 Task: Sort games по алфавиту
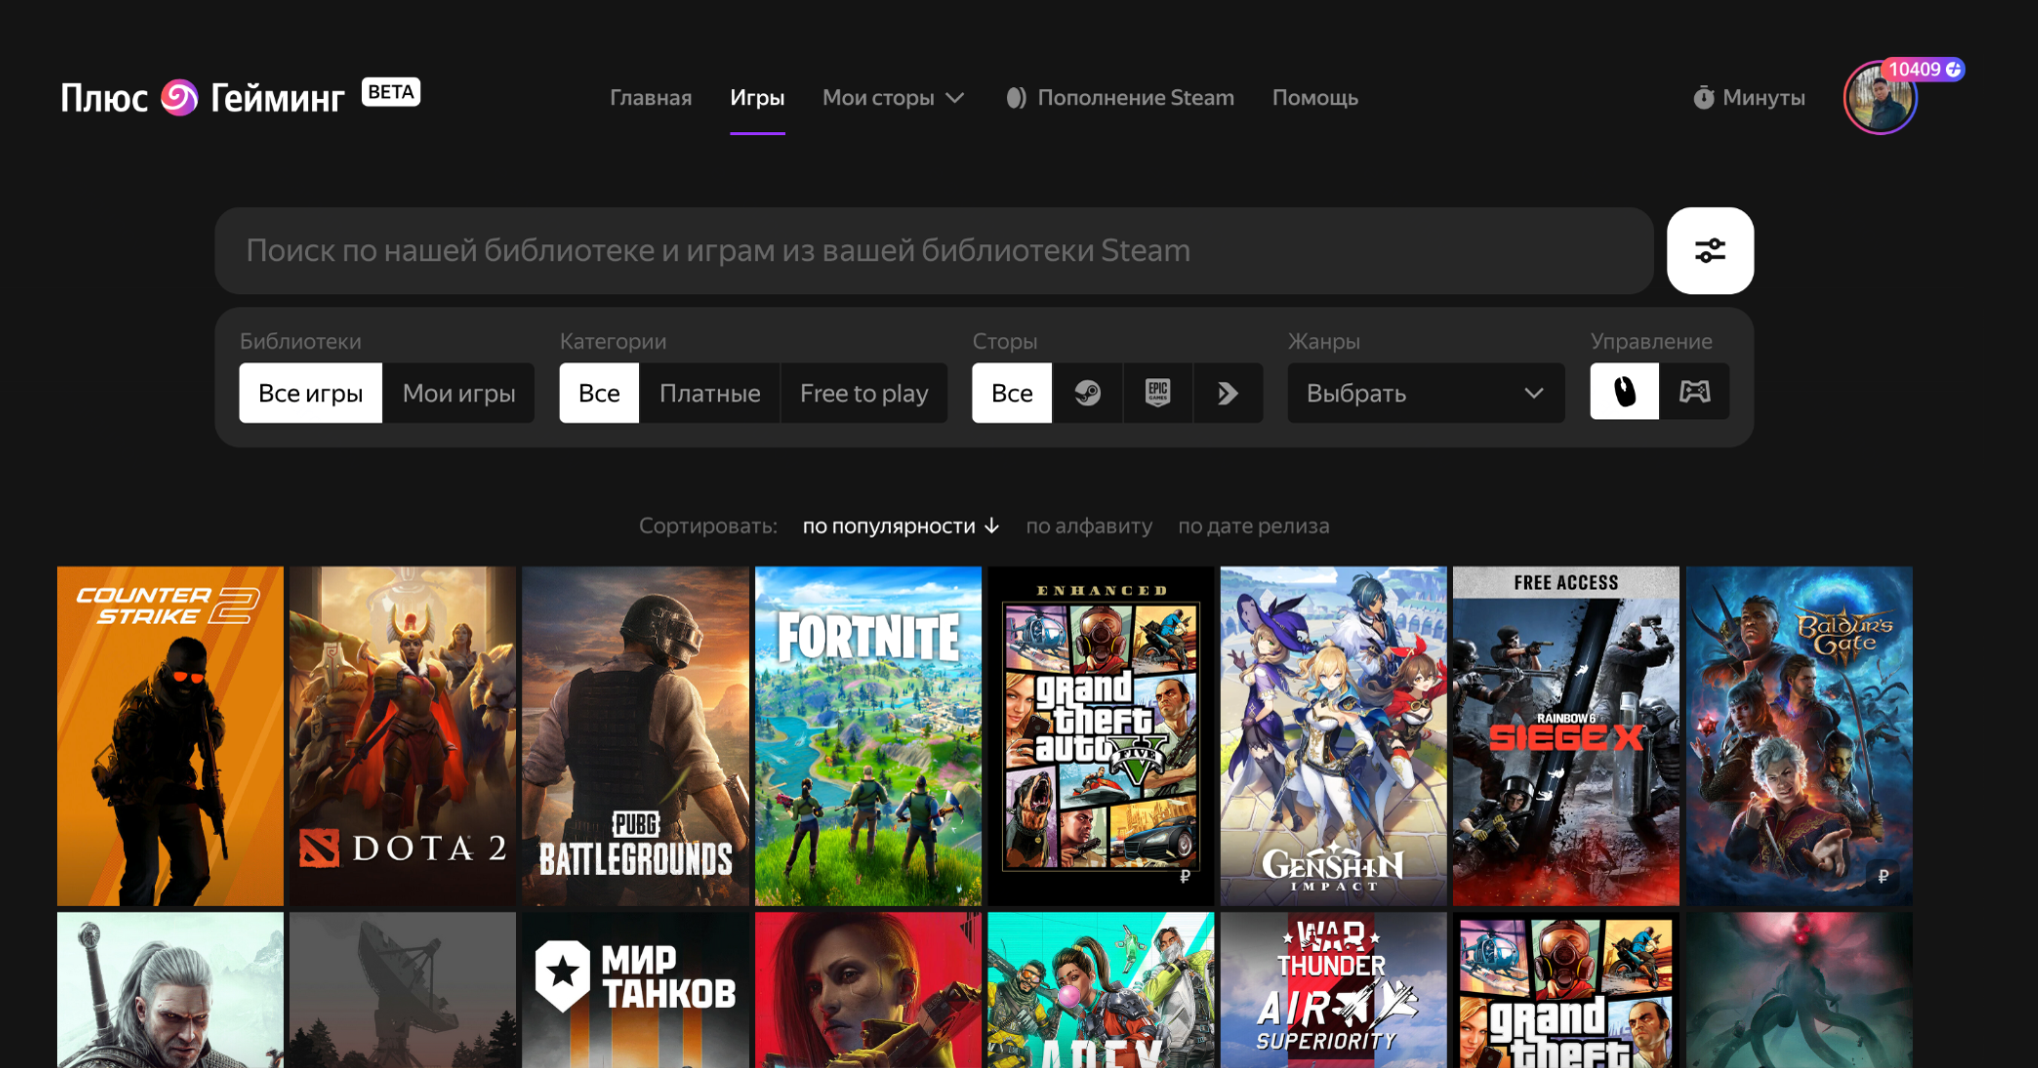[x=1089, y=526]
